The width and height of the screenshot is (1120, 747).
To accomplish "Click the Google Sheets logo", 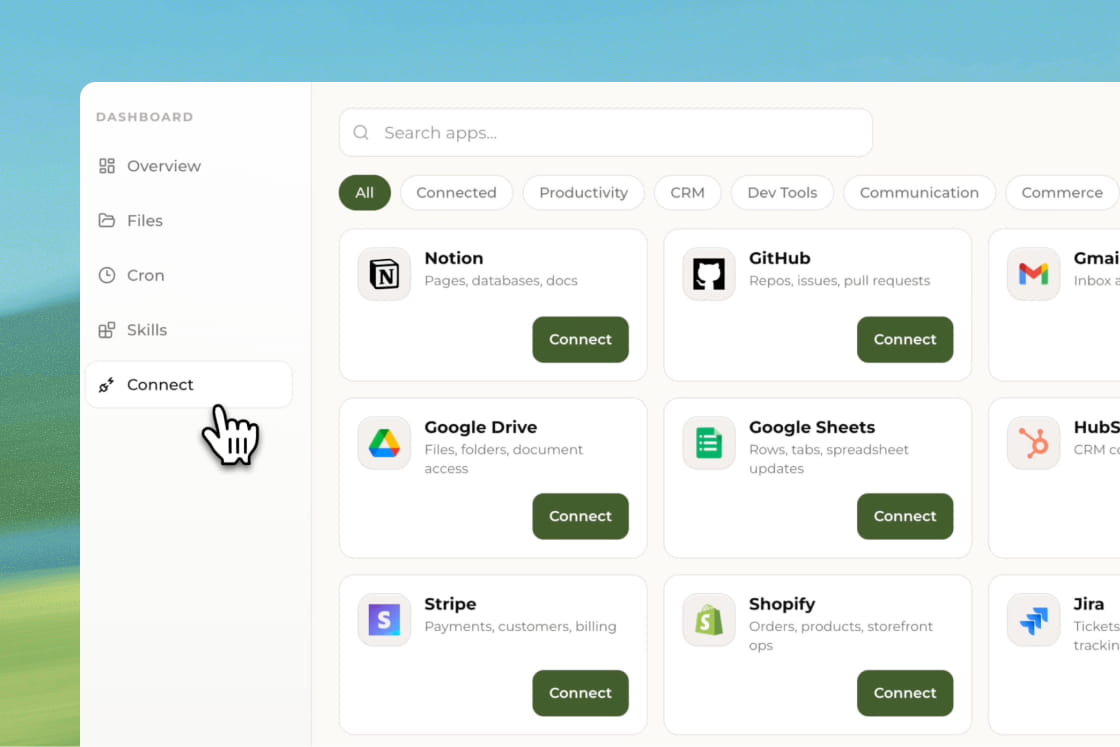I will pos(709,443).
